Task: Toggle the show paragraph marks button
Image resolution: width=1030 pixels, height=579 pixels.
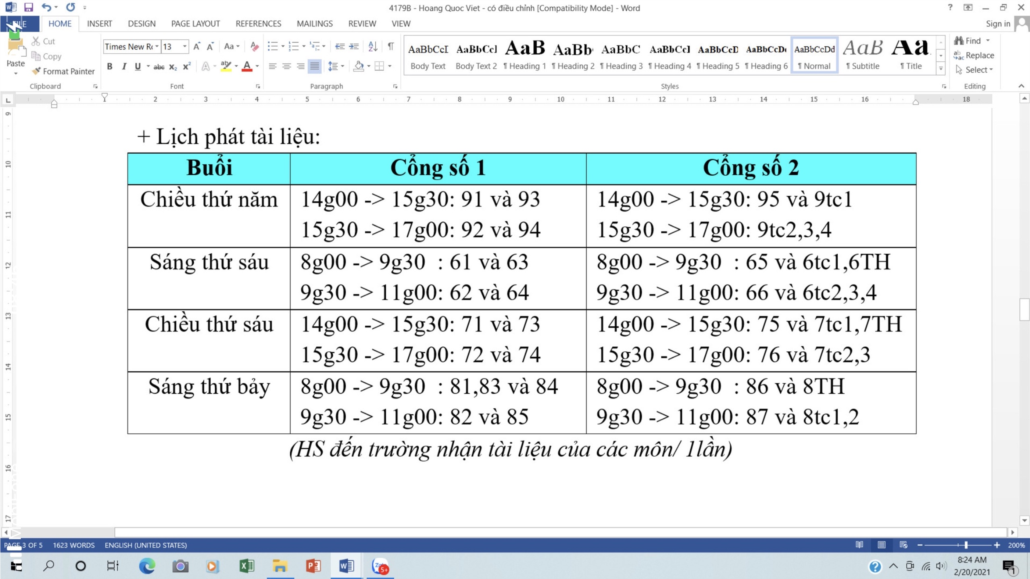Action: click(x=390, y=46)
